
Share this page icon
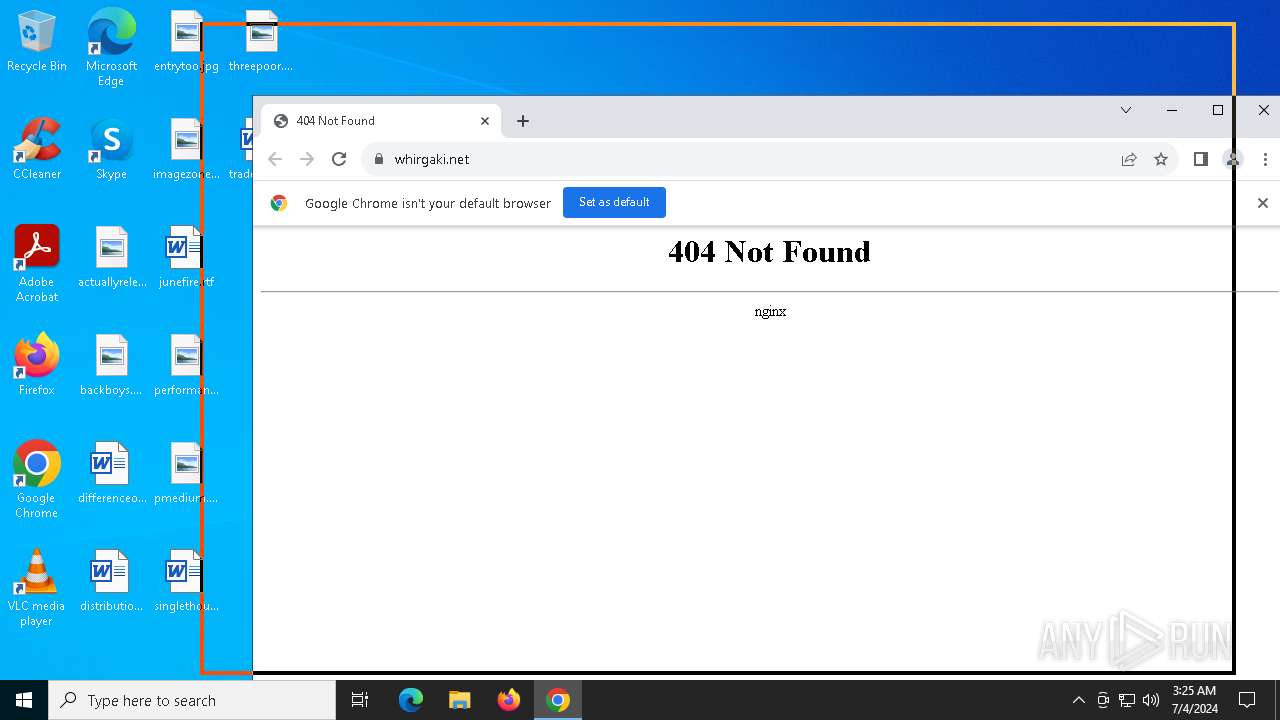pos(1129,159)
